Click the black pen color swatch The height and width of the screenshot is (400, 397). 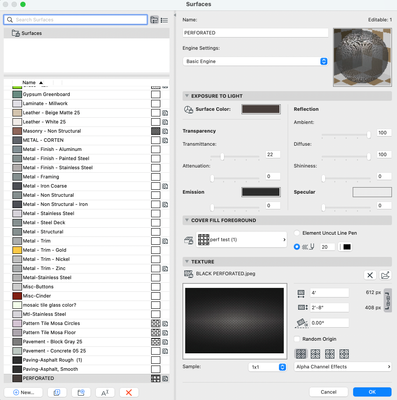point(347,247)
